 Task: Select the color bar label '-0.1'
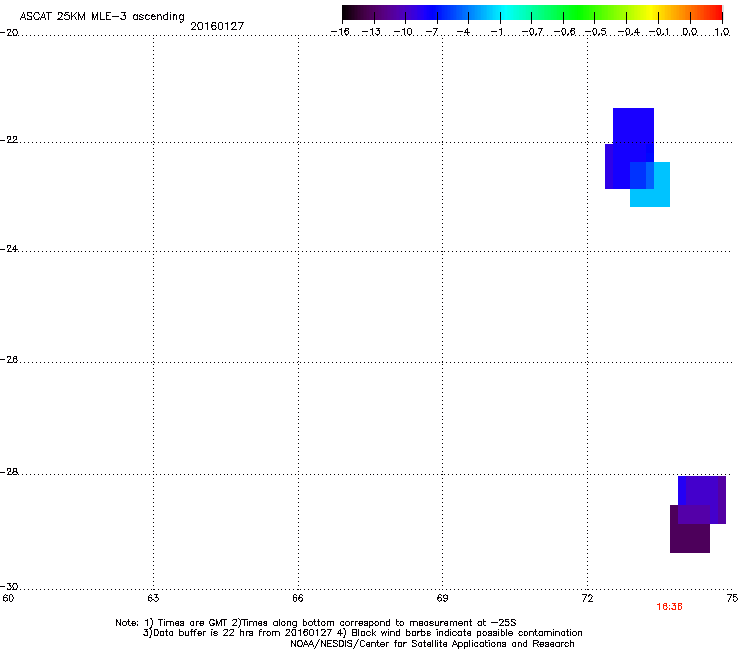pyautogui.click(x=659, y=32)
